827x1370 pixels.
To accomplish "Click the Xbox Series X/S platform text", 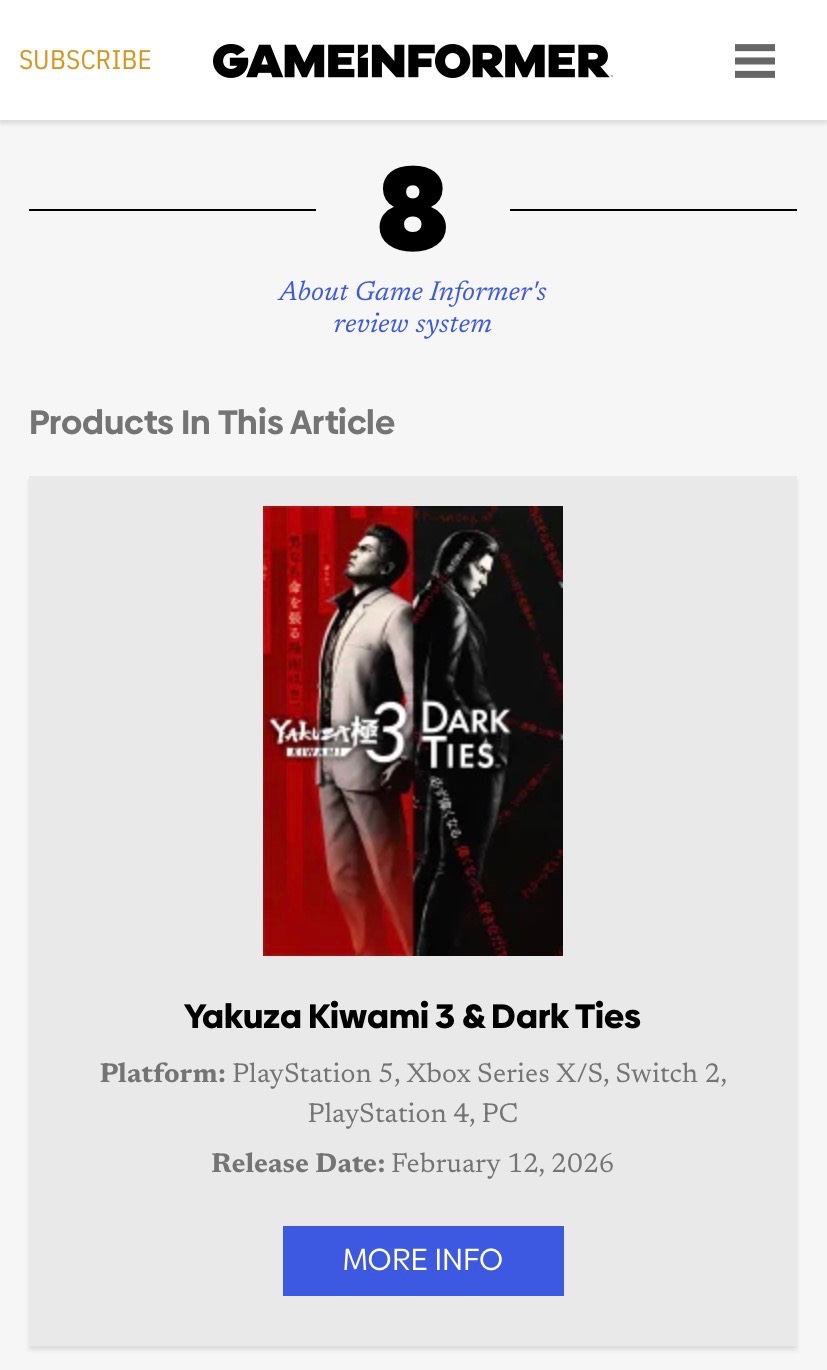I will (x=505, y=1075).
